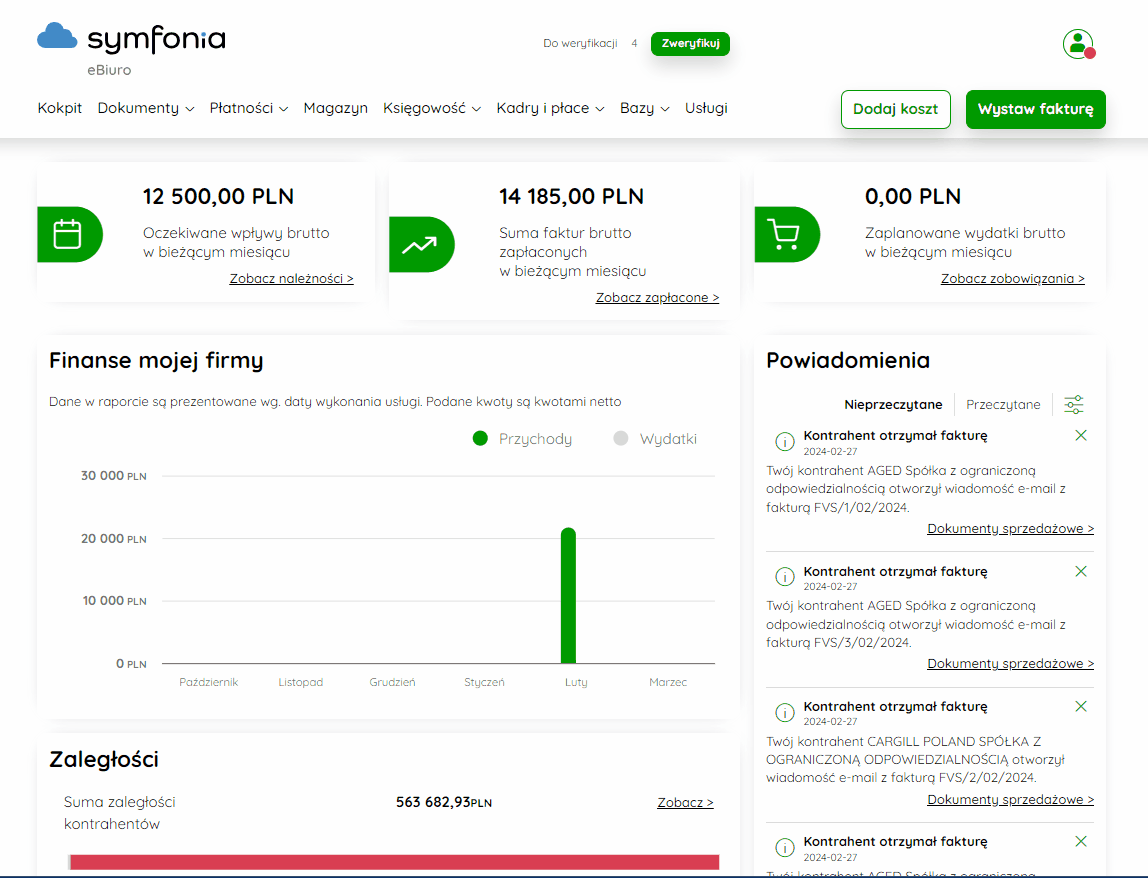Select the Nieprzeczytane notifications tab
Image resolution: width=1148 pixels, height=878 pixels.
892,404
